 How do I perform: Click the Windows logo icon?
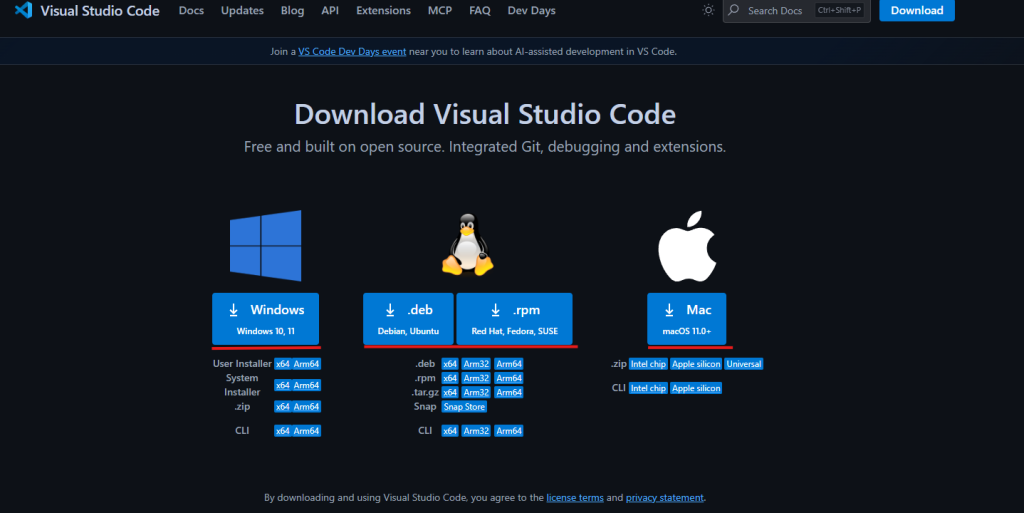[x=265, y=244]
